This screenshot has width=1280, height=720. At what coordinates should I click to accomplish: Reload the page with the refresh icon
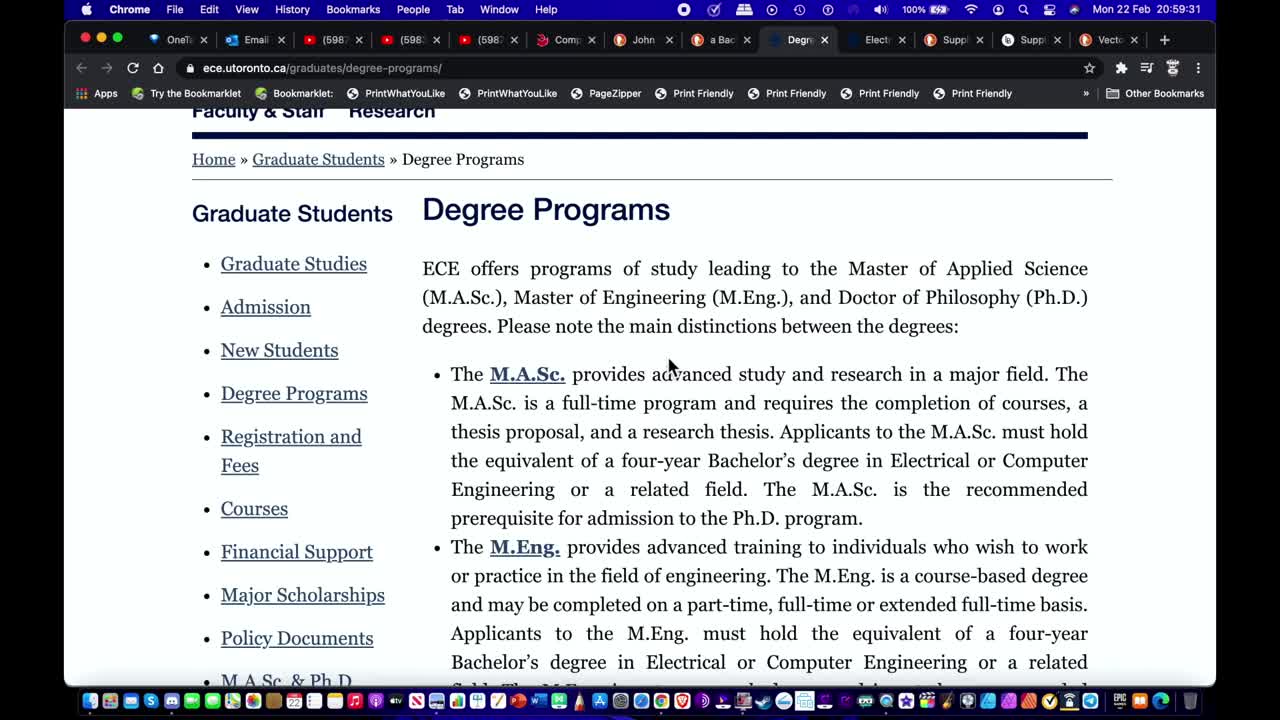[x=132, y=68]
